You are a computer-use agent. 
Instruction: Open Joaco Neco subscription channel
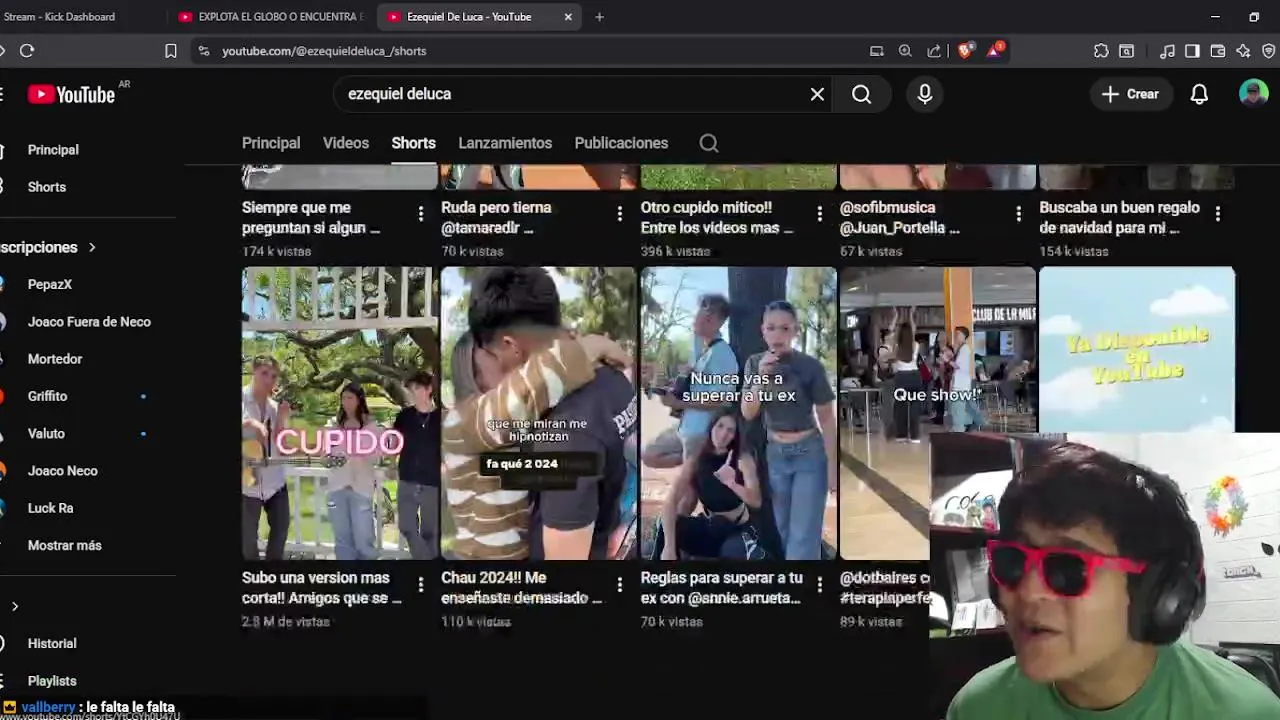coord(63,471)
